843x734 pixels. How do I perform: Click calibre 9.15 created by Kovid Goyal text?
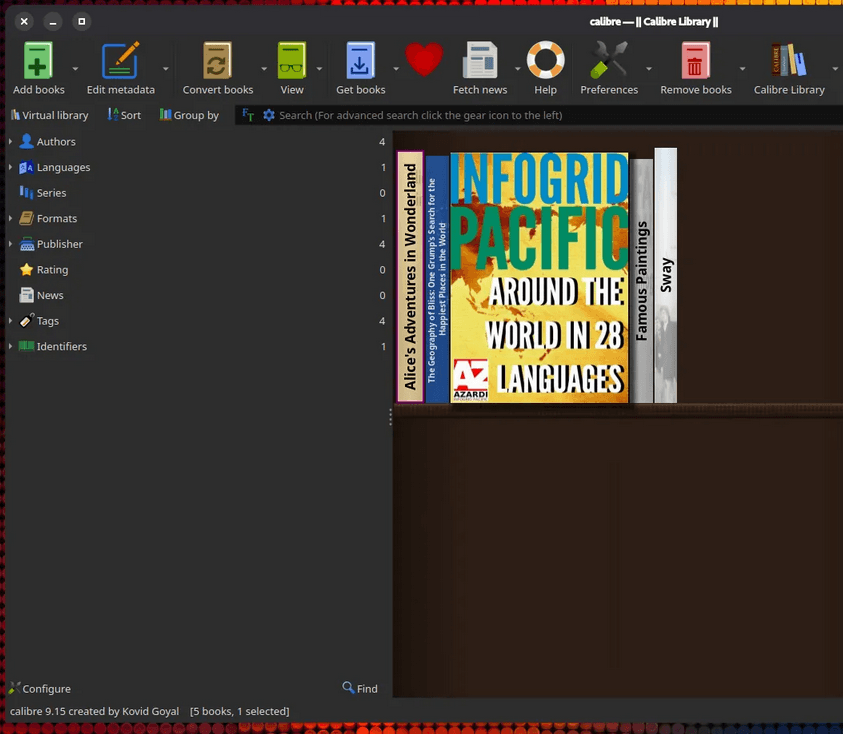[95, 711]
